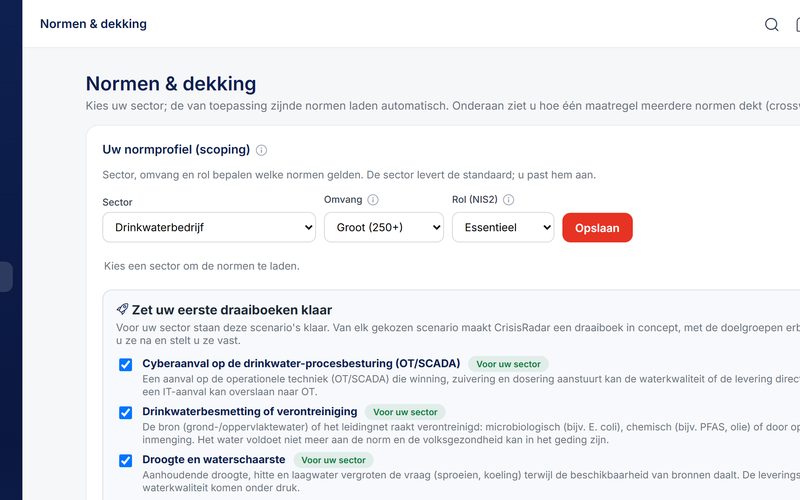Click the Rol (NIS2) info icon
800x500 pixels.
pos(508,199)
